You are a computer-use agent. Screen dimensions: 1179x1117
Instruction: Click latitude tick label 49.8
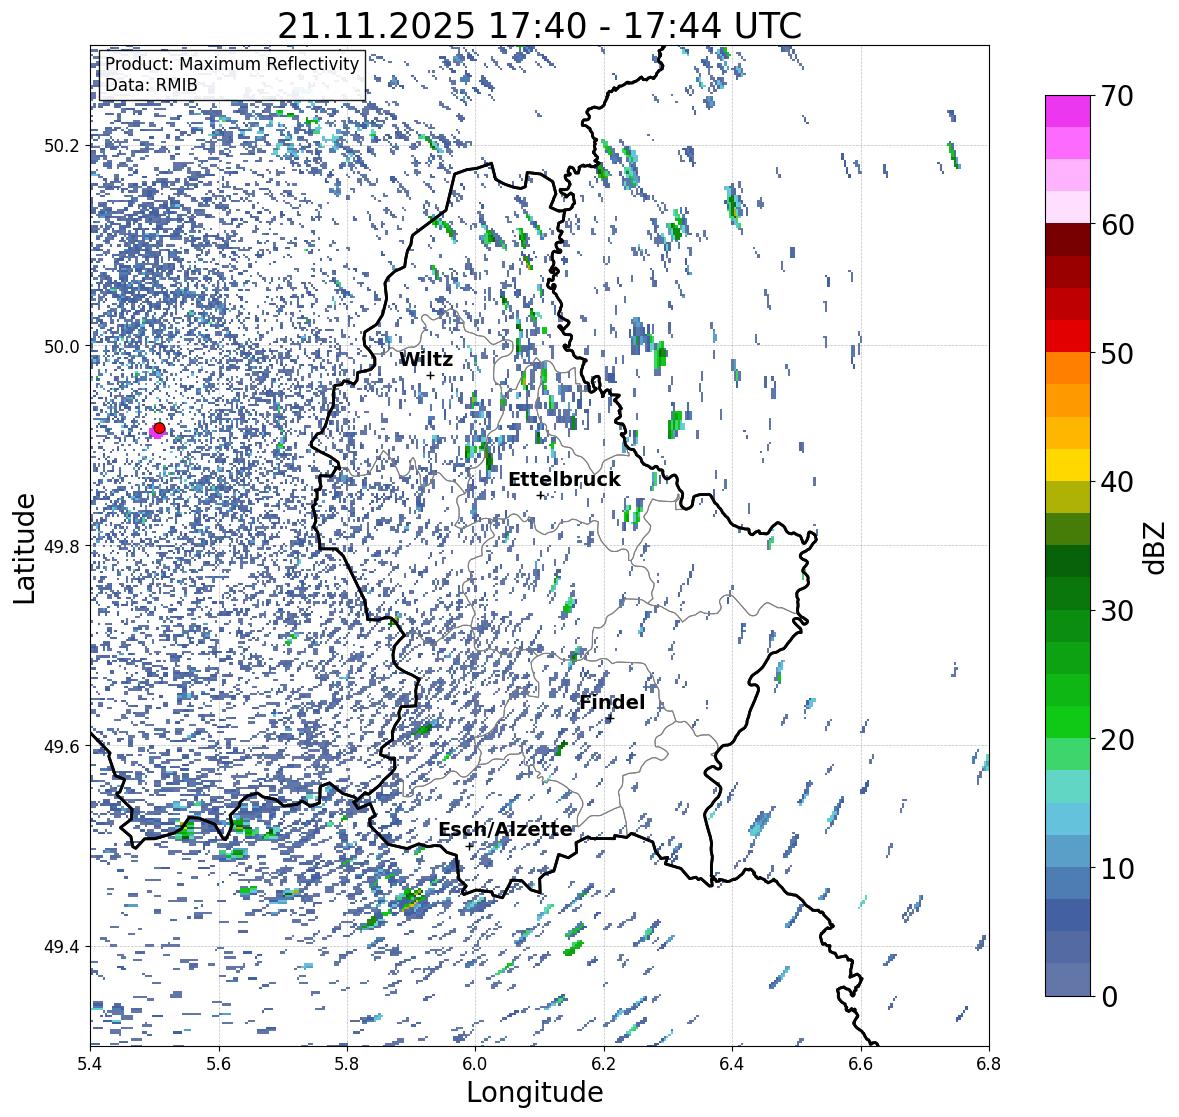[61, 546]
